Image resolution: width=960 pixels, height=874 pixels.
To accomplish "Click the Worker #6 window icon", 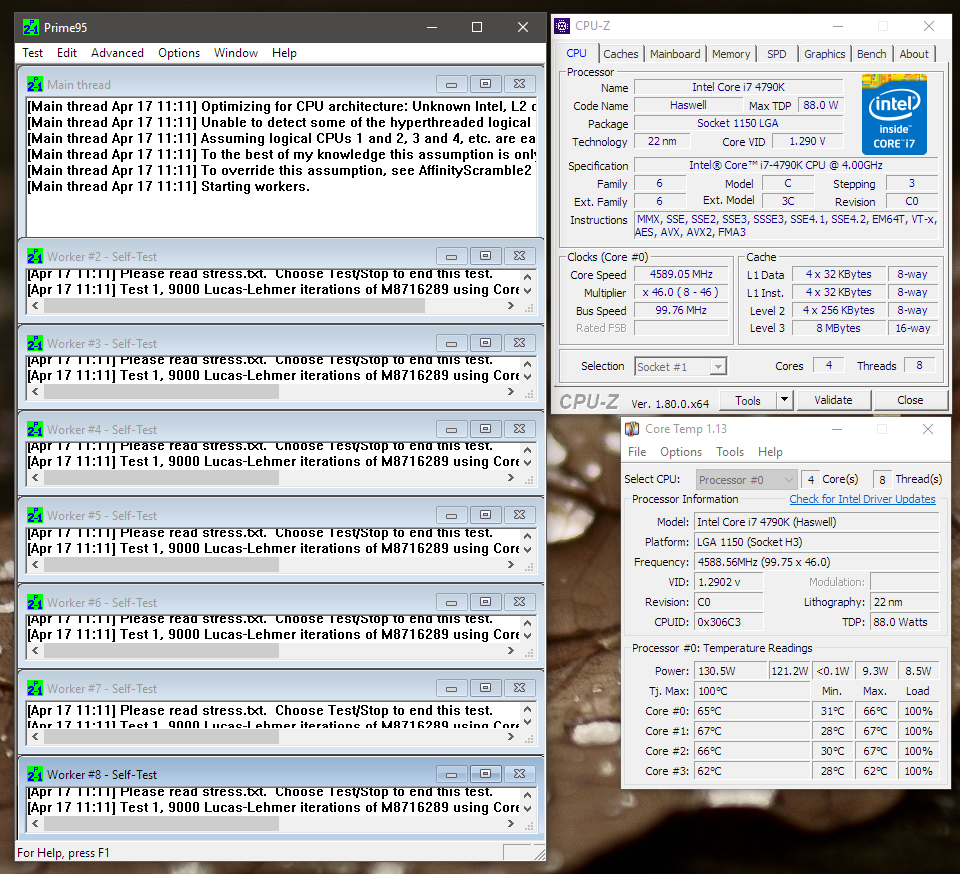I will (35, 603).
